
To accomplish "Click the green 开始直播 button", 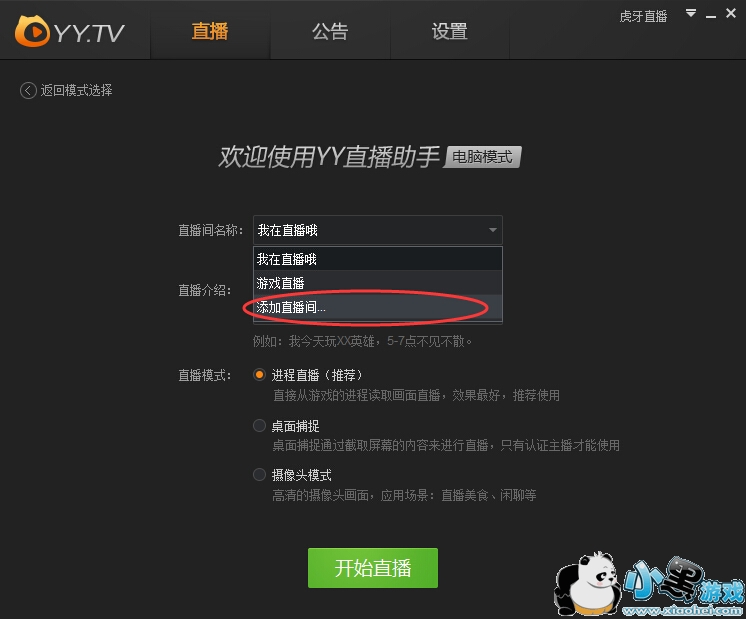I will coord(373,568).
